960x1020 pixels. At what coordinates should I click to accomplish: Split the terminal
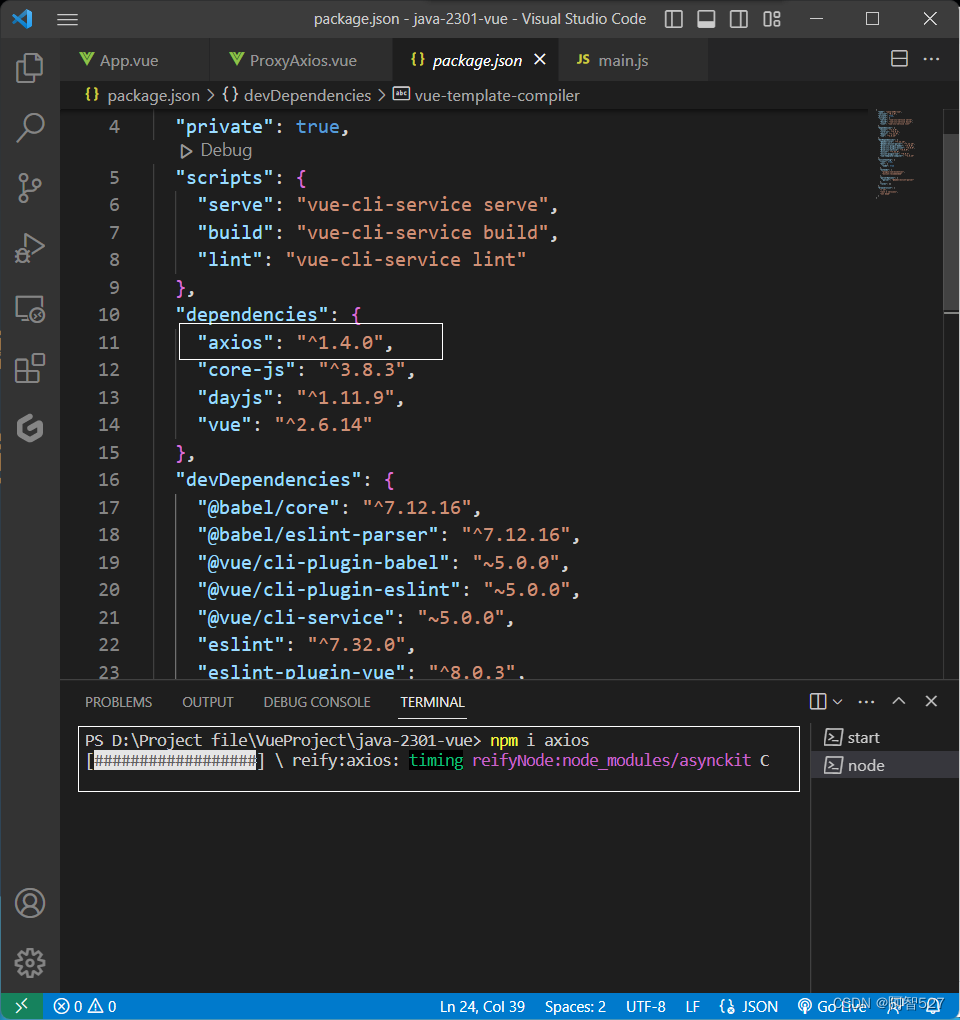tap(818, 701)
